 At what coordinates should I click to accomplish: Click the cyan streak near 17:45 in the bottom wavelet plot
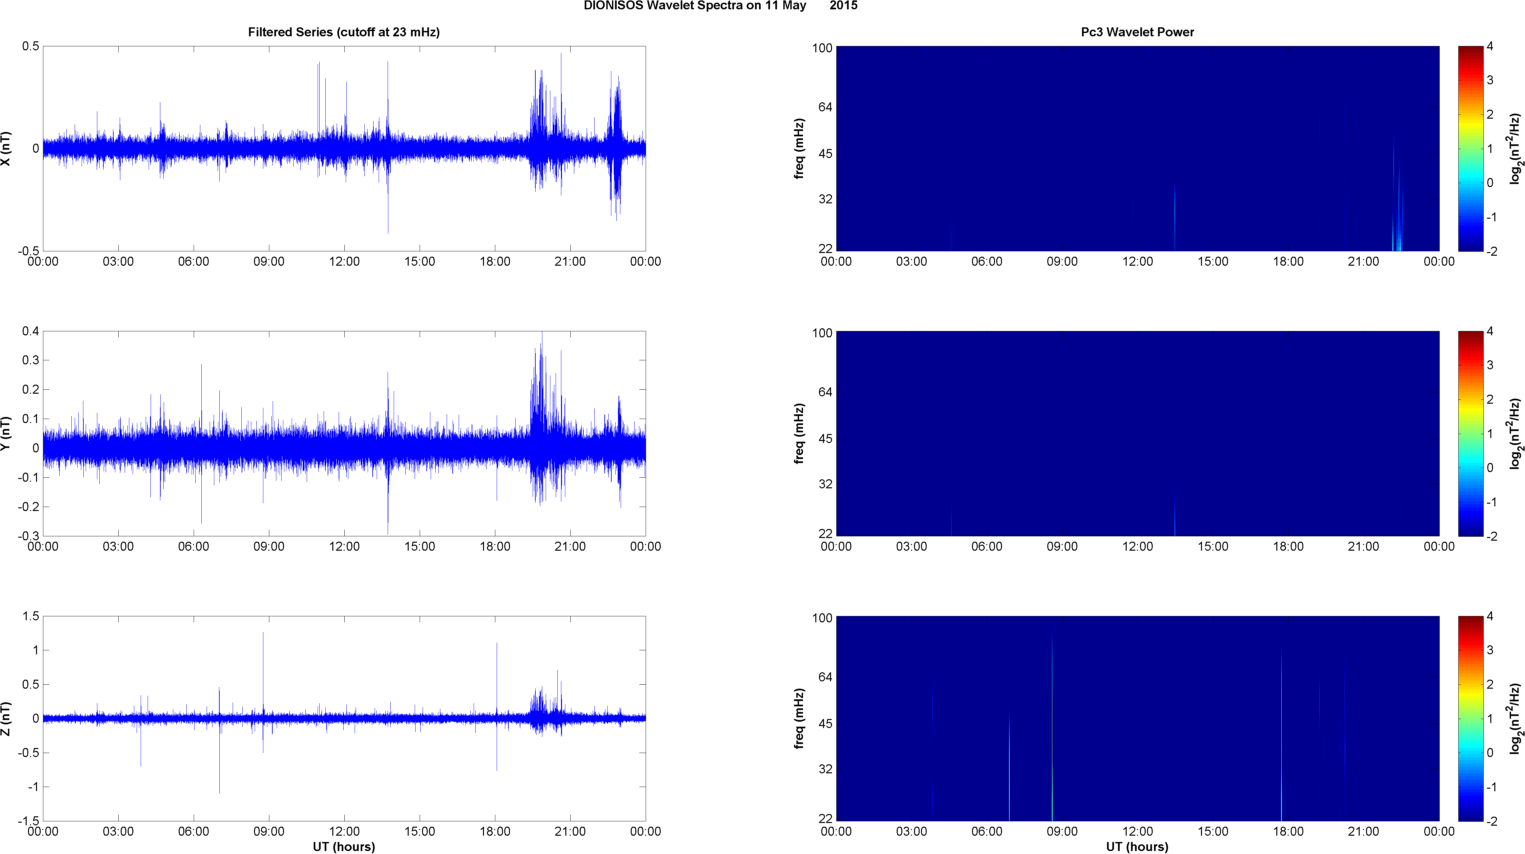[x=1281, y=735]
